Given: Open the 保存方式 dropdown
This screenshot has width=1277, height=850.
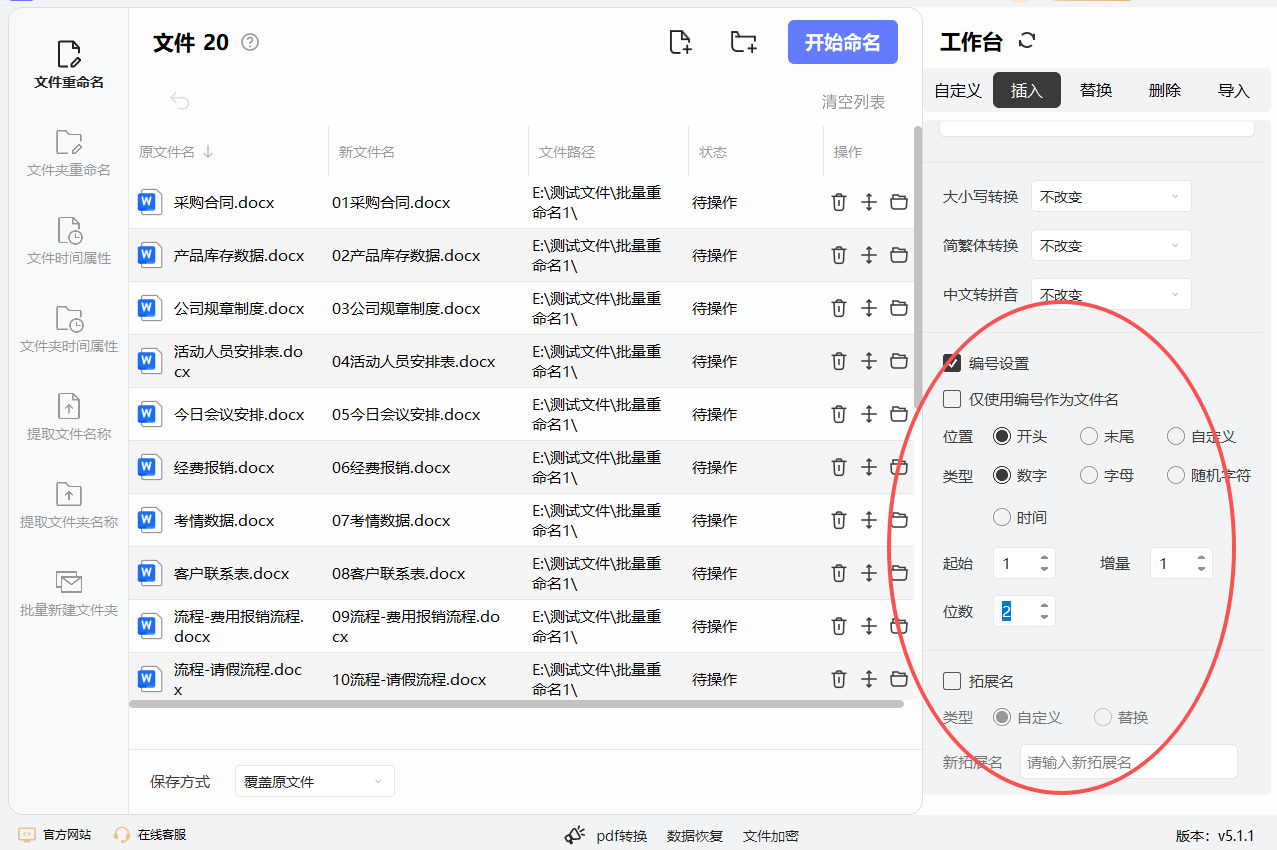Looking at the screenshot, I should point(314,781).
